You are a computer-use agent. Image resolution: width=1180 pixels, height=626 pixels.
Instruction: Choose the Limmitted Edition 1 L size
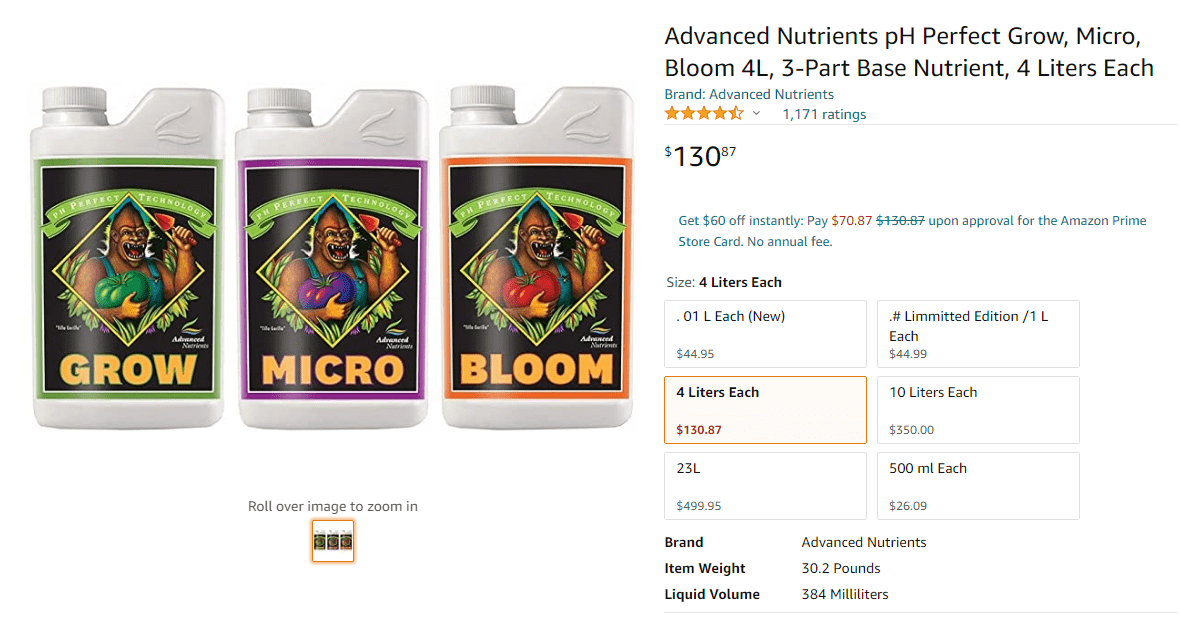[x=978, y=334]
